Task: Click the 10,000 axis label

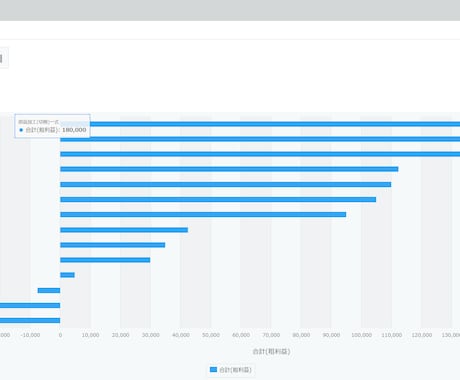Action: pyautogui.click(x=90, y=335)
